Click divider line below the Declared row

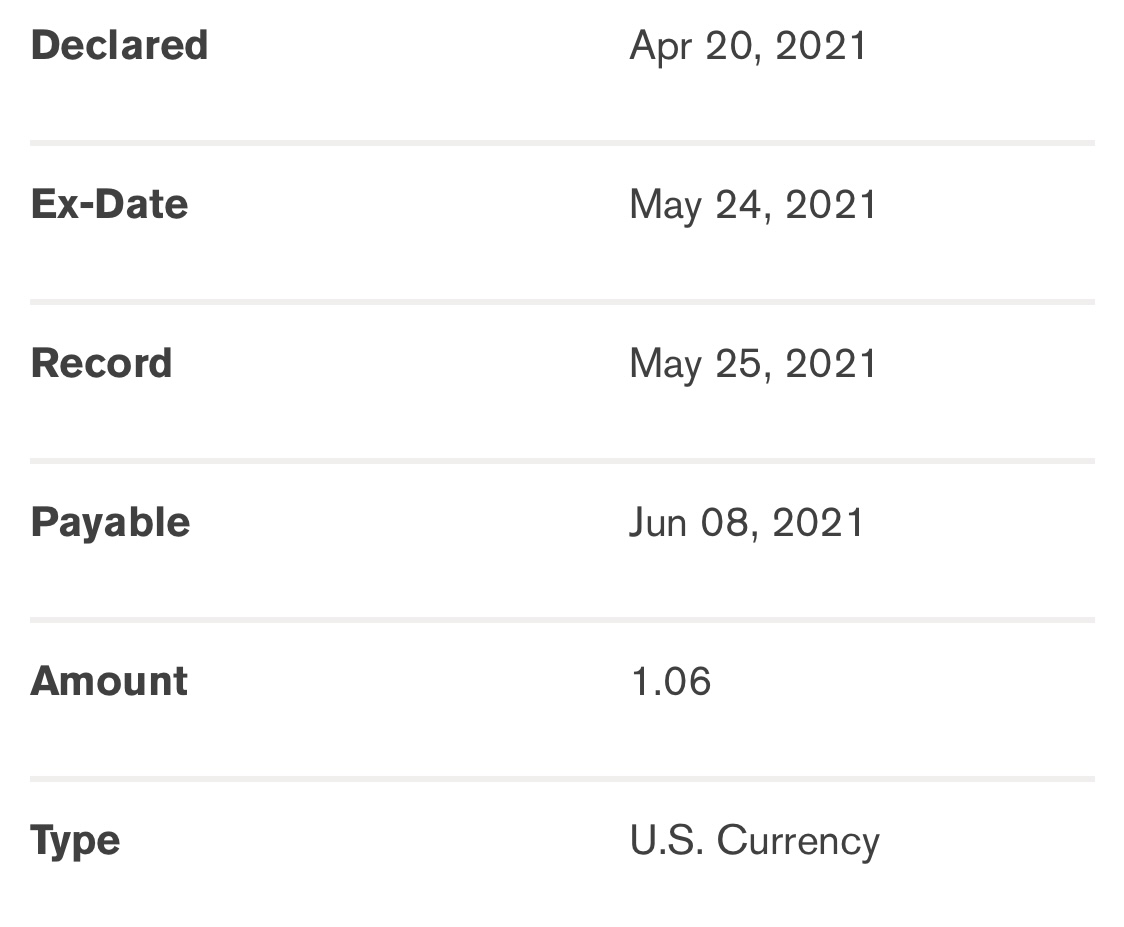coord(562,144)
